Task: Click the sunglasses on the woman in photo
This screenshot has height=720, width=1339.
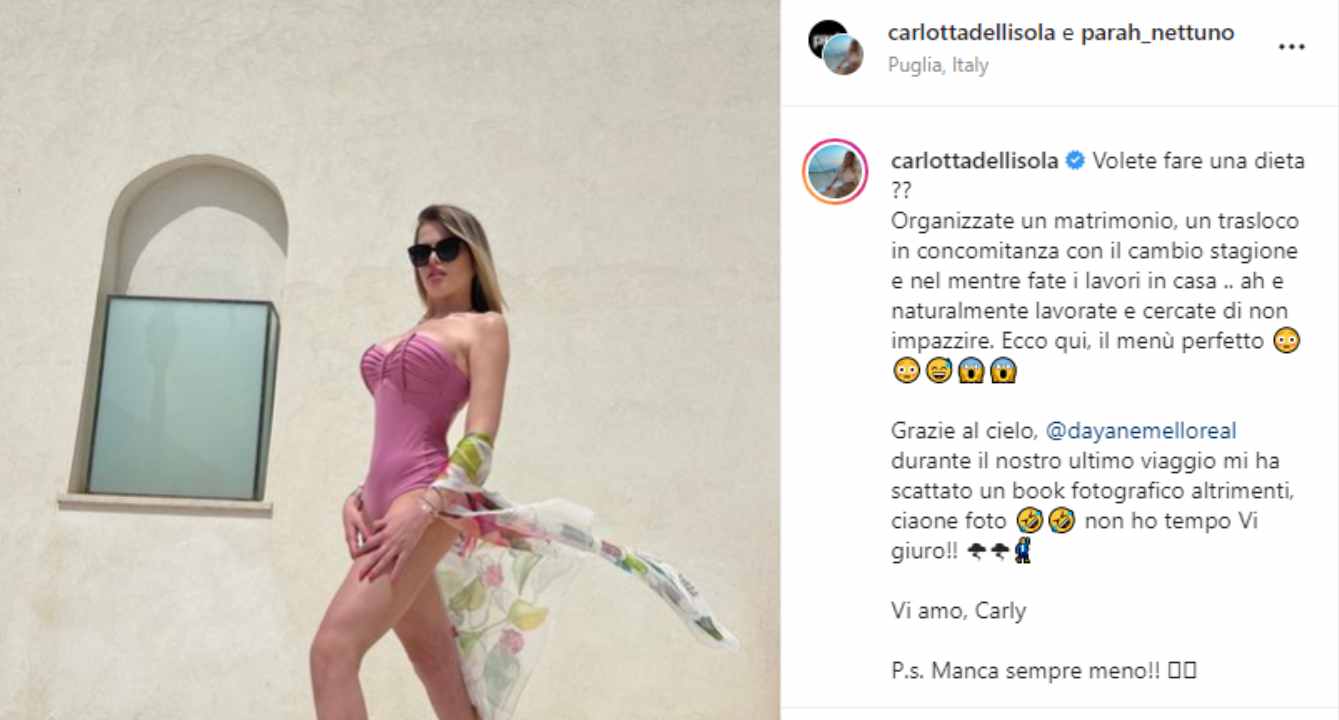Action: coord(436,250)
